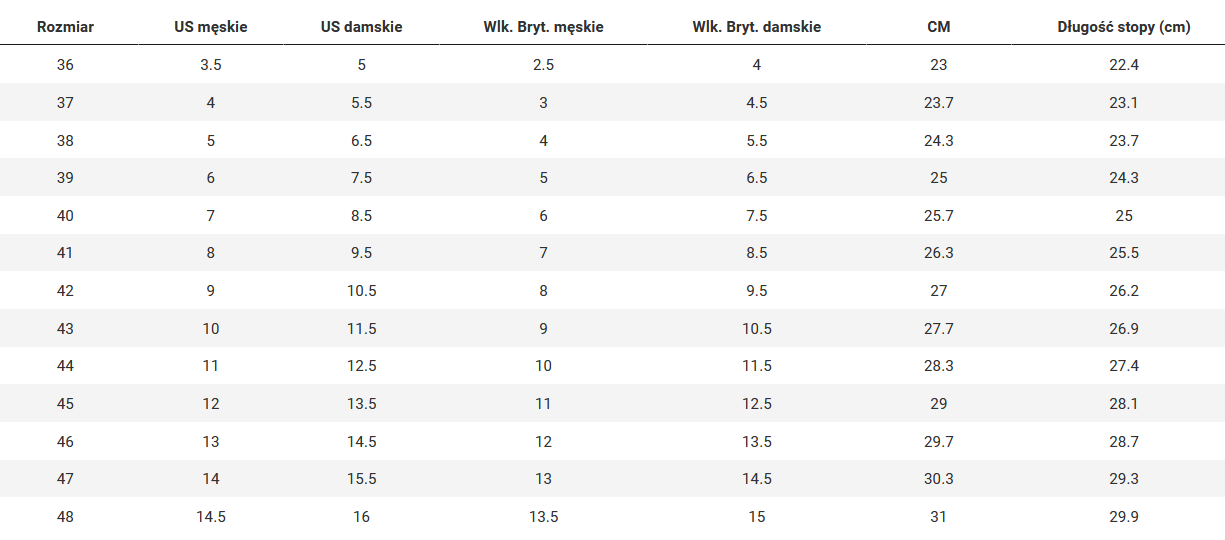Select the foot length value 29.9

click(1124, 517)
